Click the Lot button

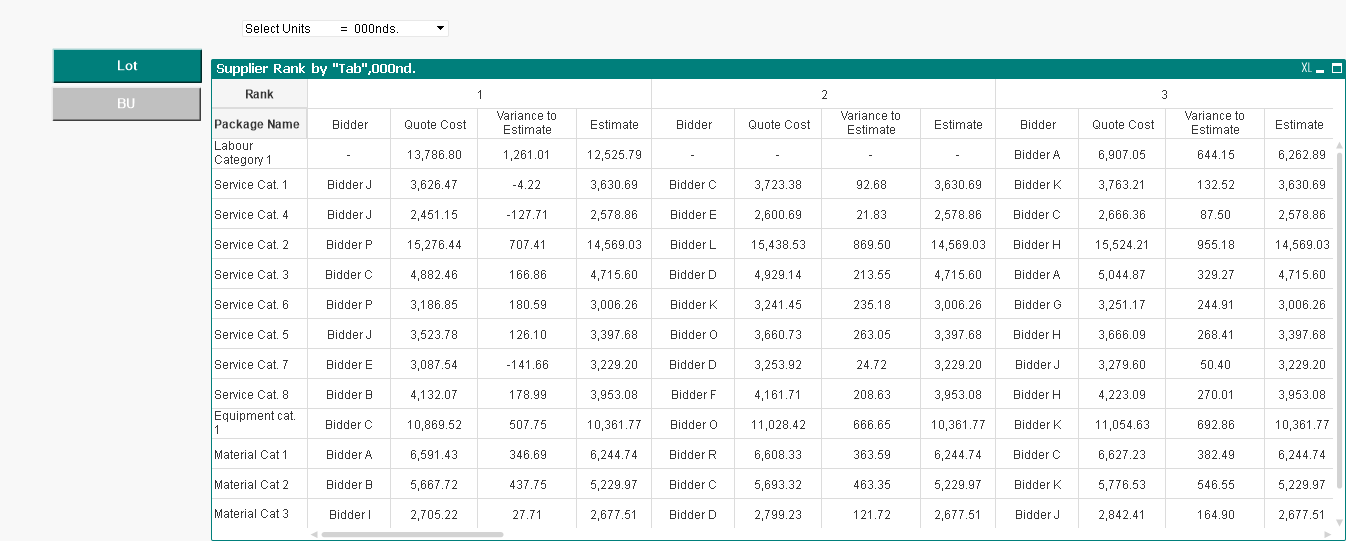127,66
